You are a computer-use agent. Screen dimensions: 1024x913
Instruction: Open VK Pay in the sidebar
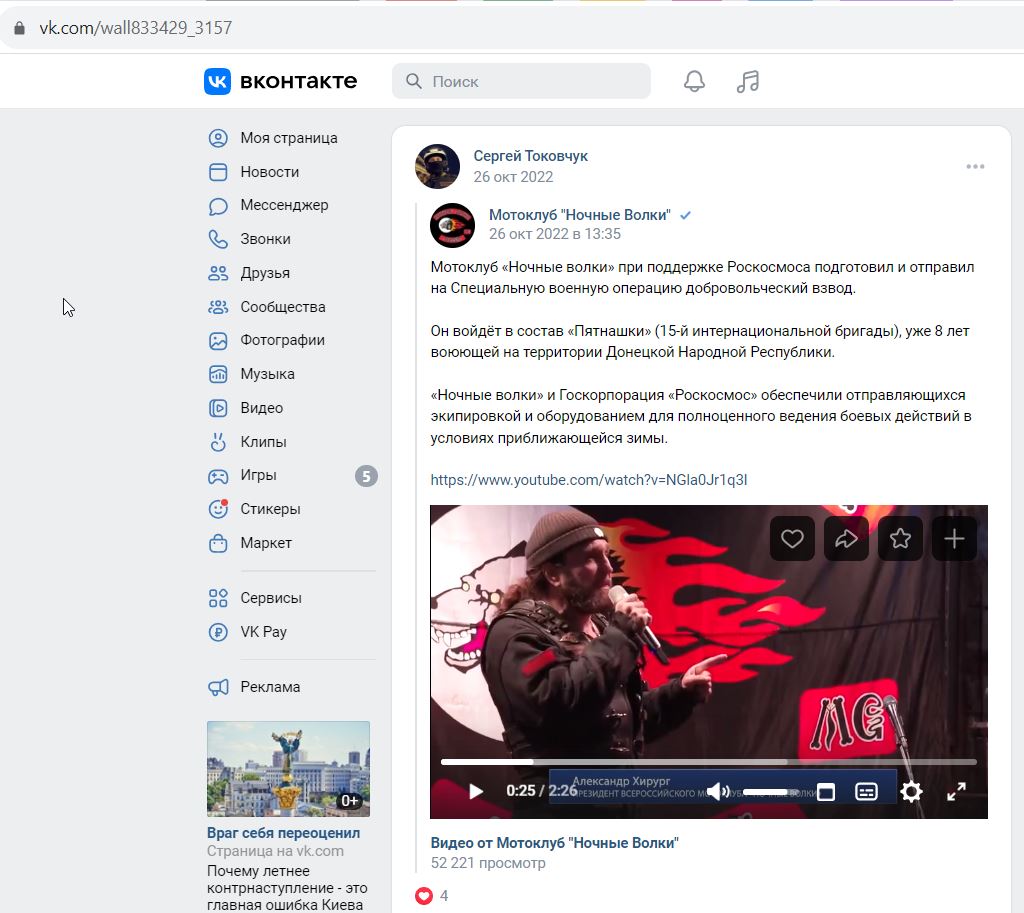click(263, 632)
